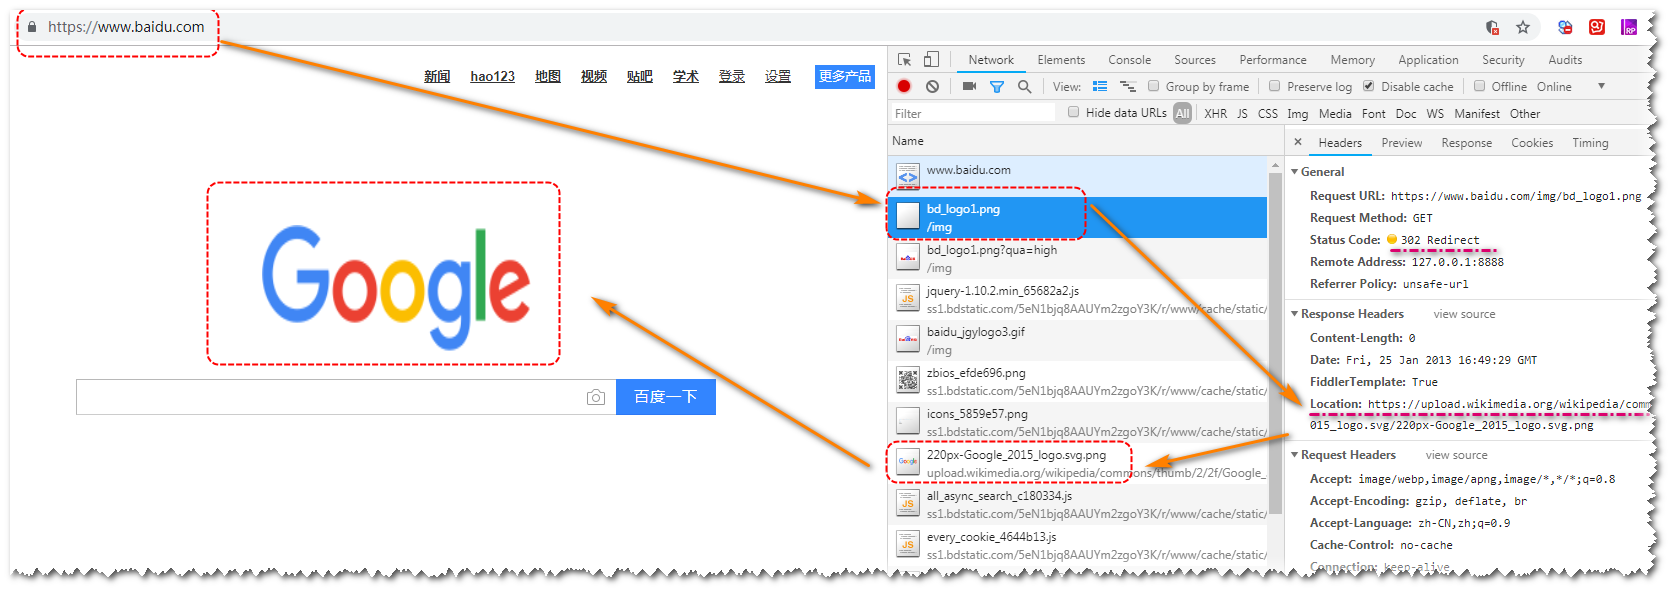Viewport: 1674px width, 594px height.
Task: Filter requests by Img type
Action: (1298, 114)
